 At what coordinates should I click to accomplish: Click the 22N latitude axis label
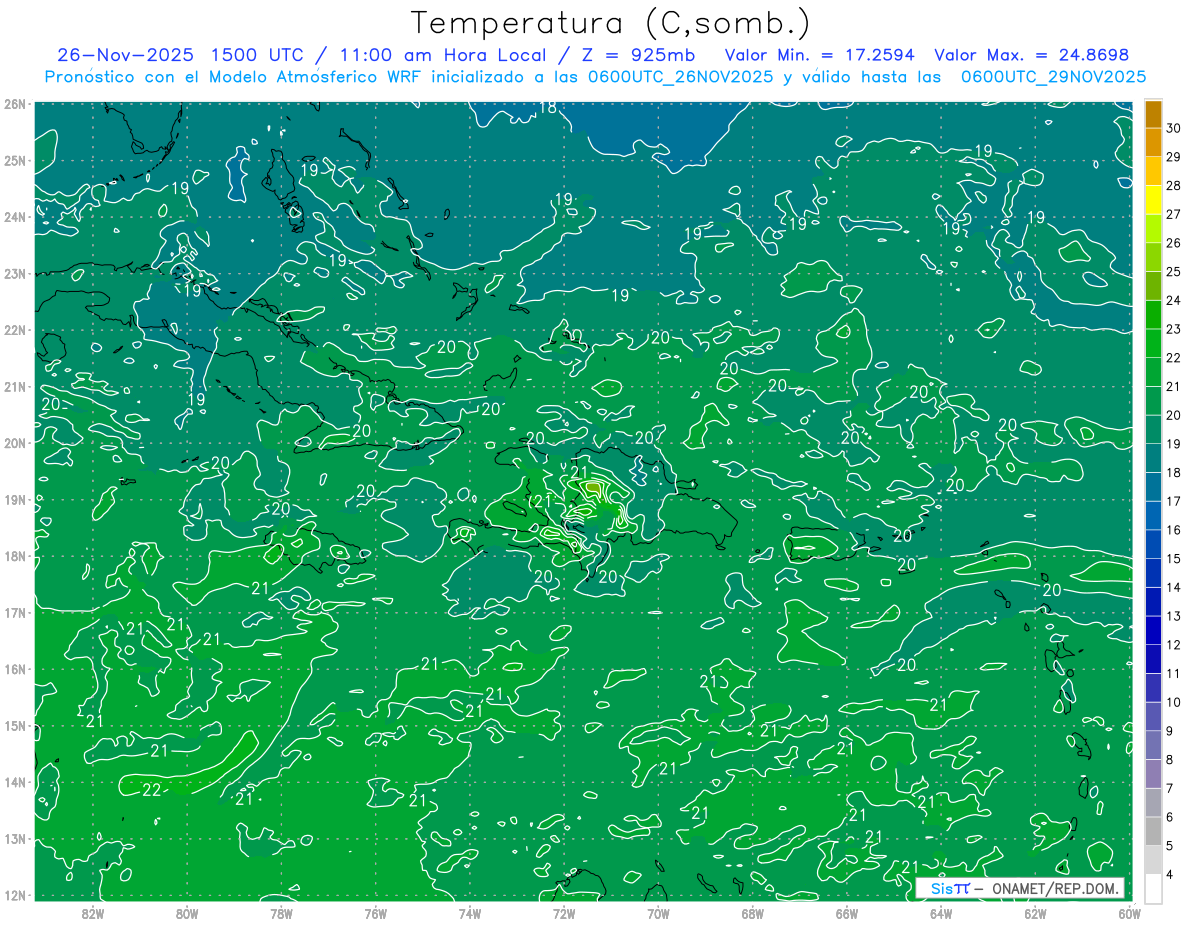click(14, 330)
